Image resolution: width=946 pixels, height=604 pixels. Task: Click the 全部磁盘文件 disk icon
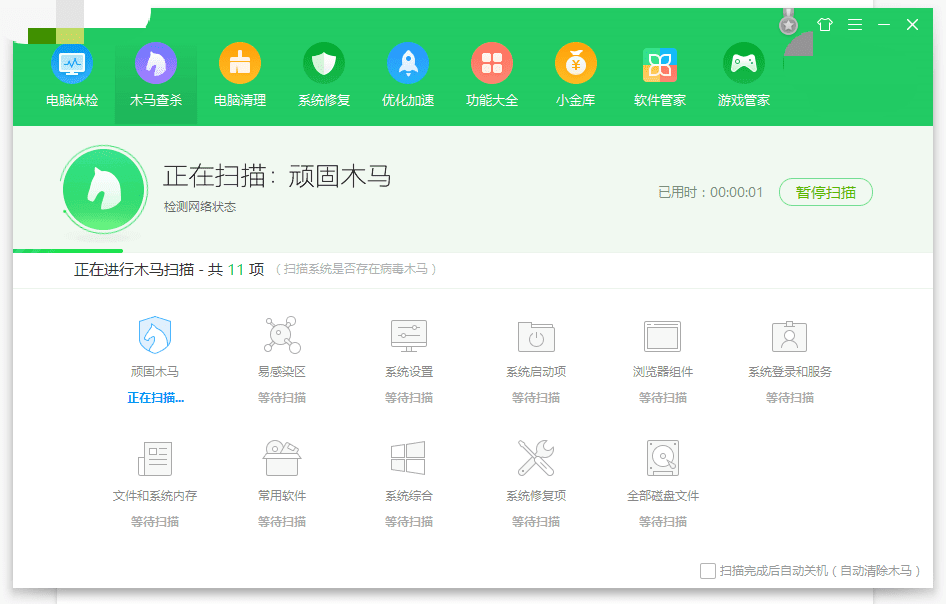tap(662, 458)
